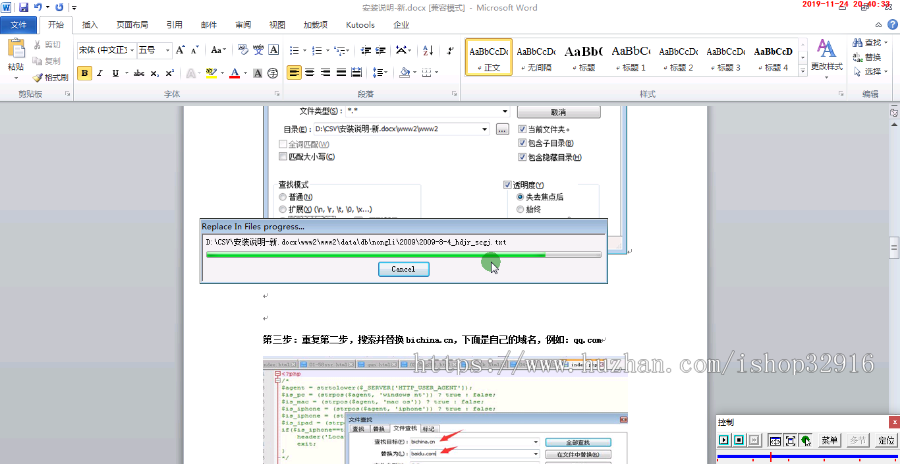Open the 文件 menu

coord(19,24)
